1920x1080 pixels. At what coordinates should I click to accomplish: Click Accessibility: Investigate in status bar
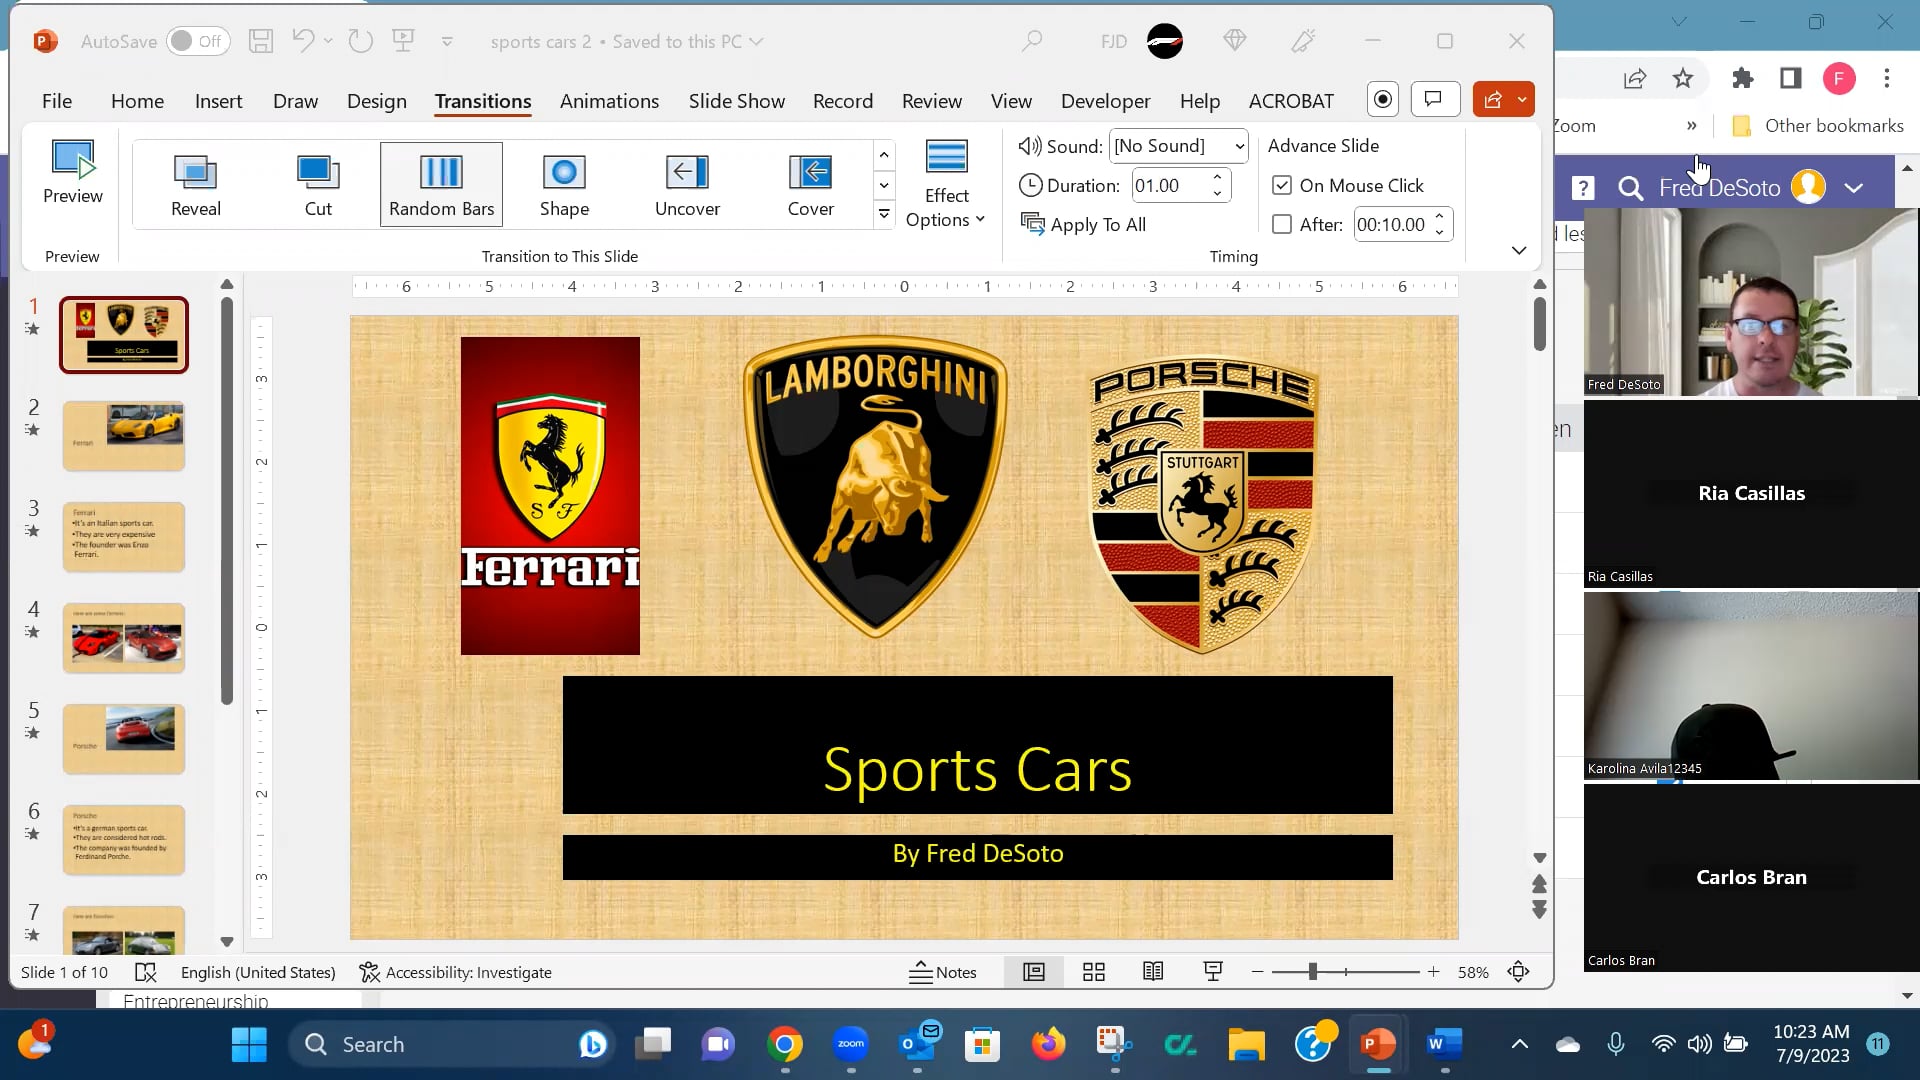(x=455, y=972)
